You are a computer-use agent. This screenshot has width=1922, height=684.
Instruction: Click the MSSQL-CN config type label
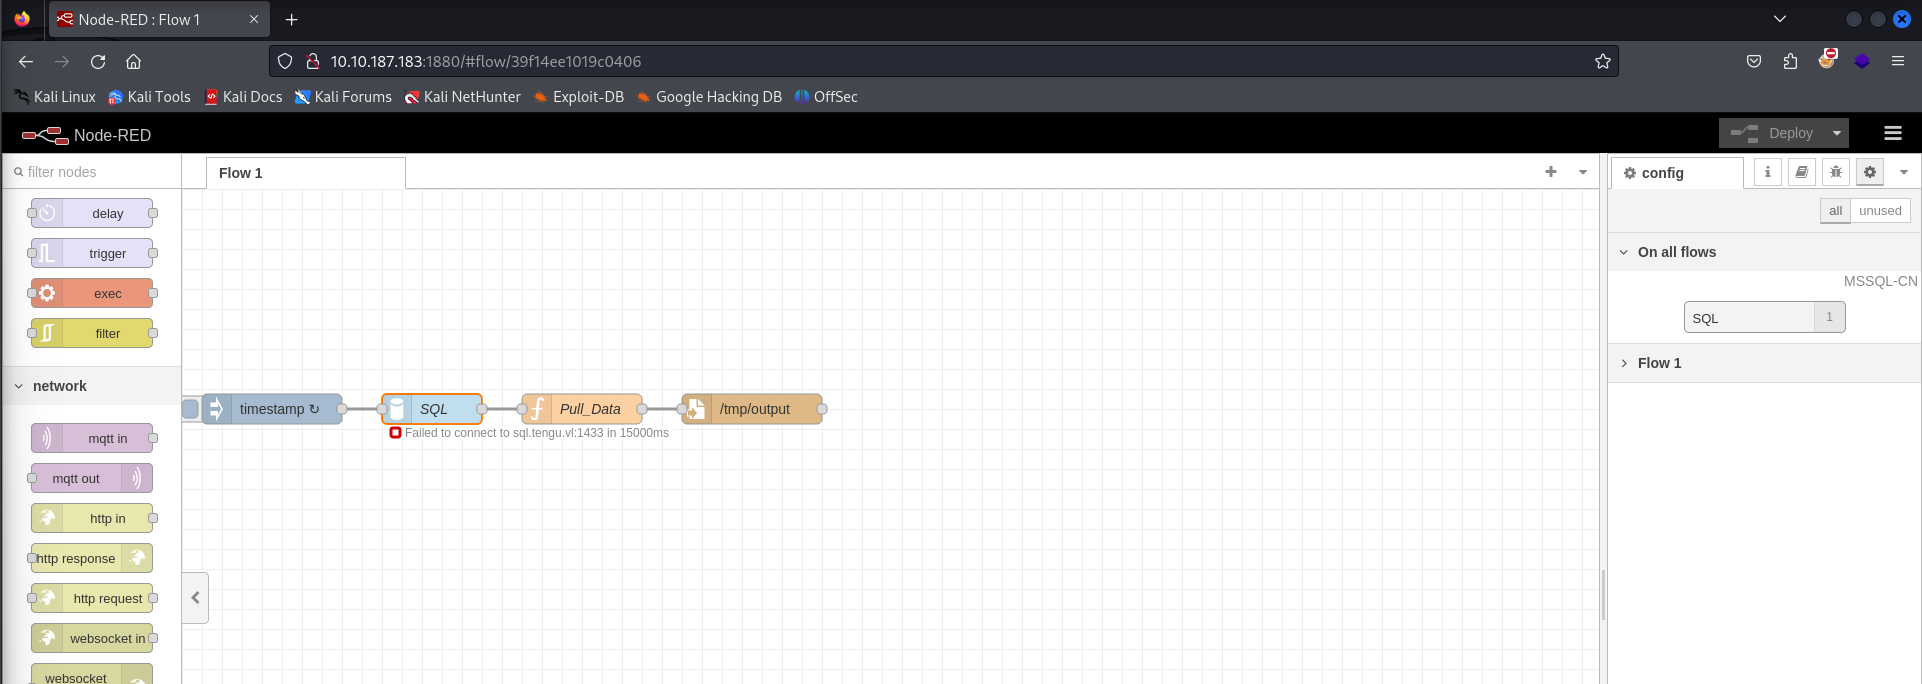click(1880, 281)
